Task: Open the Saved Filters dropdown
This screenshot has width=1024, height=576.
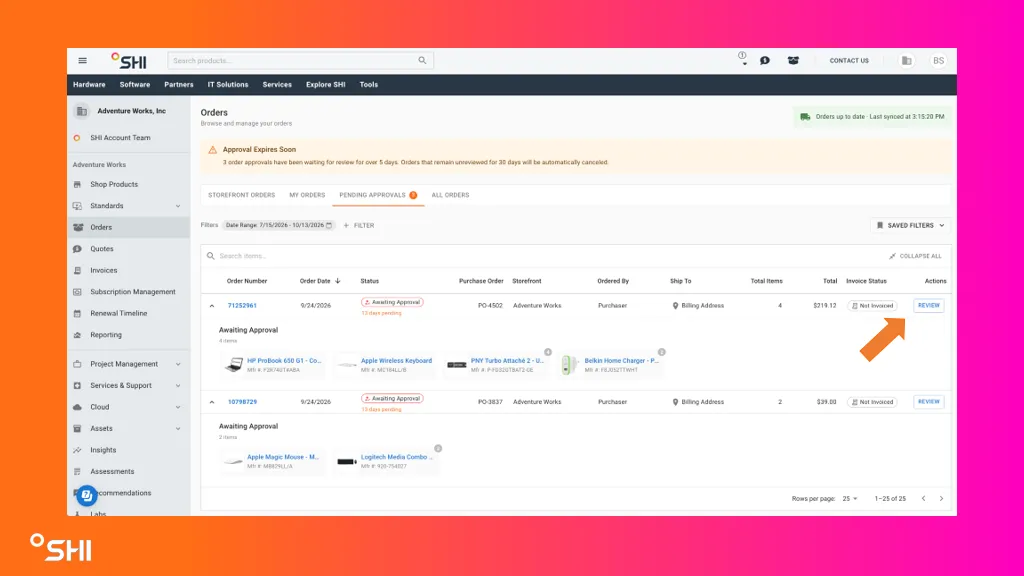Action: point(910,225)
